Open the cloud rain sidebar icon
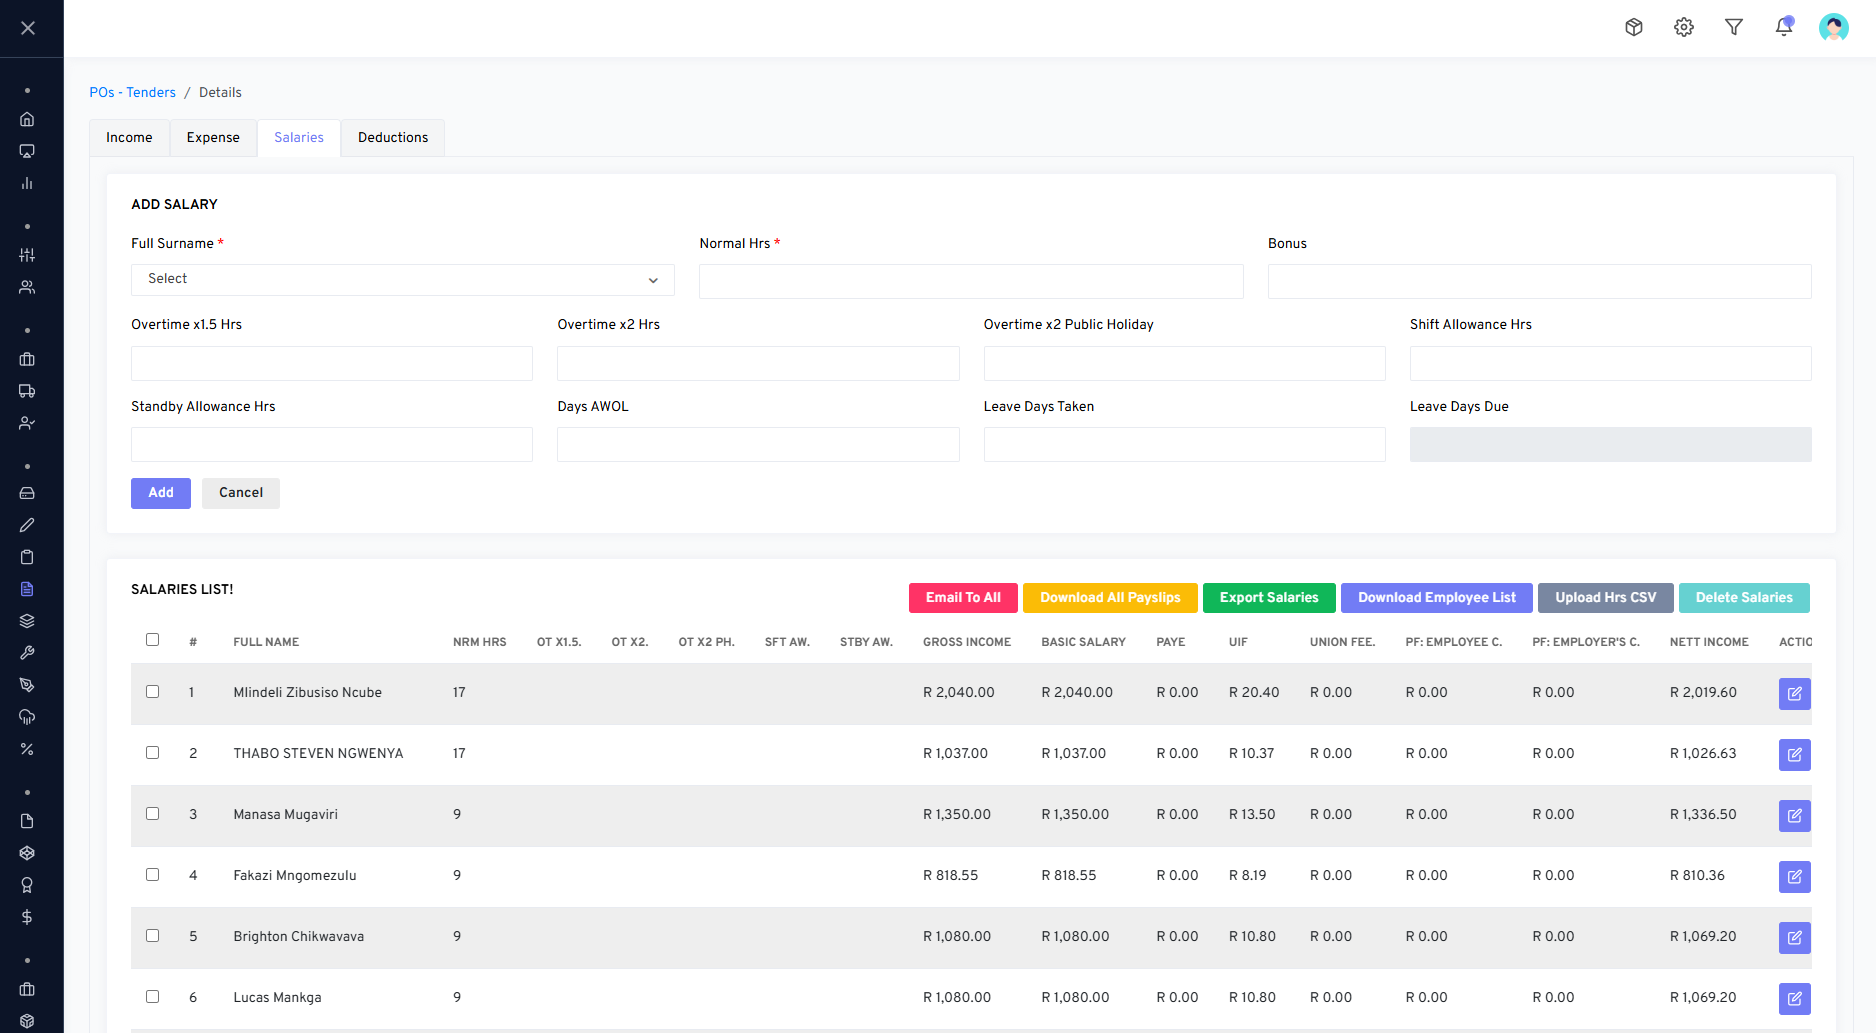1876x1033 pixels. click(x=27, y=717)
